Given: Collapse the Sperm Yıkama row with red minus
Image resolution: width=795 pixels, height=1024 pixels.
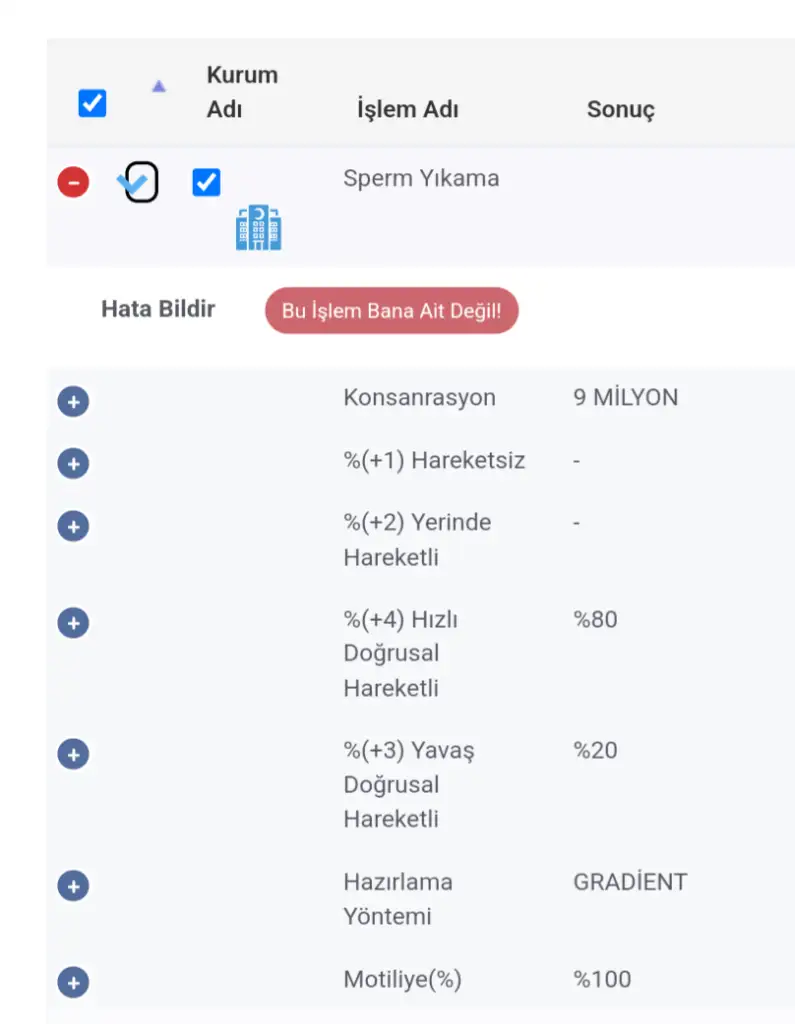Looking at the screenshot, I should click(x=73, y=182).
